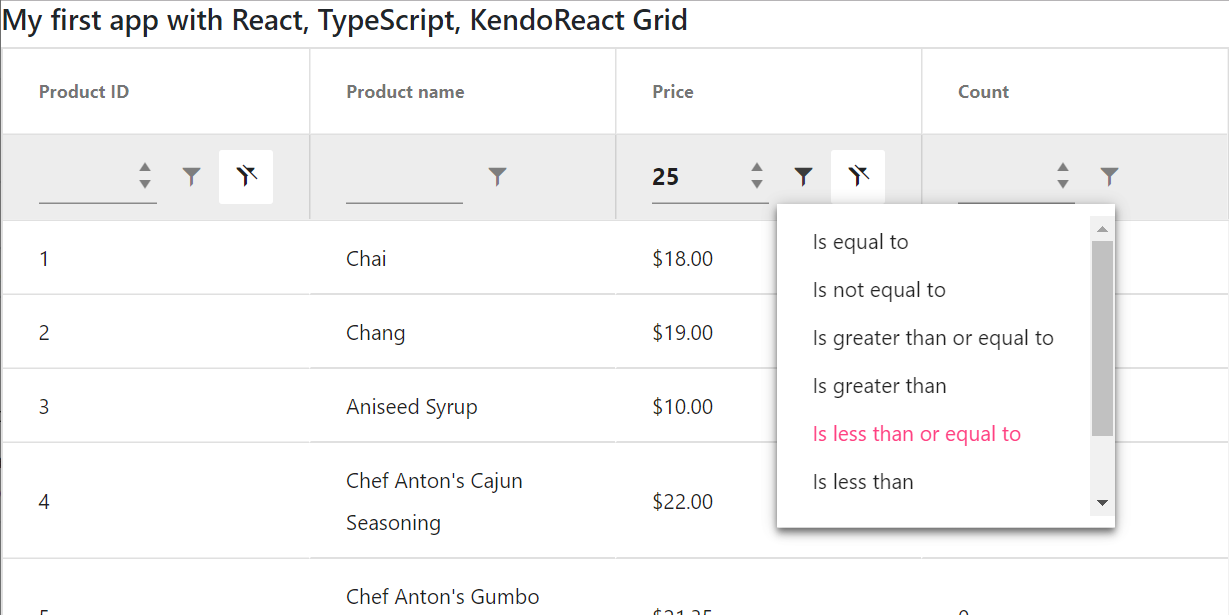Select 'Is equal to' filter operator
Screen dimensions: 1229x615
858,241
